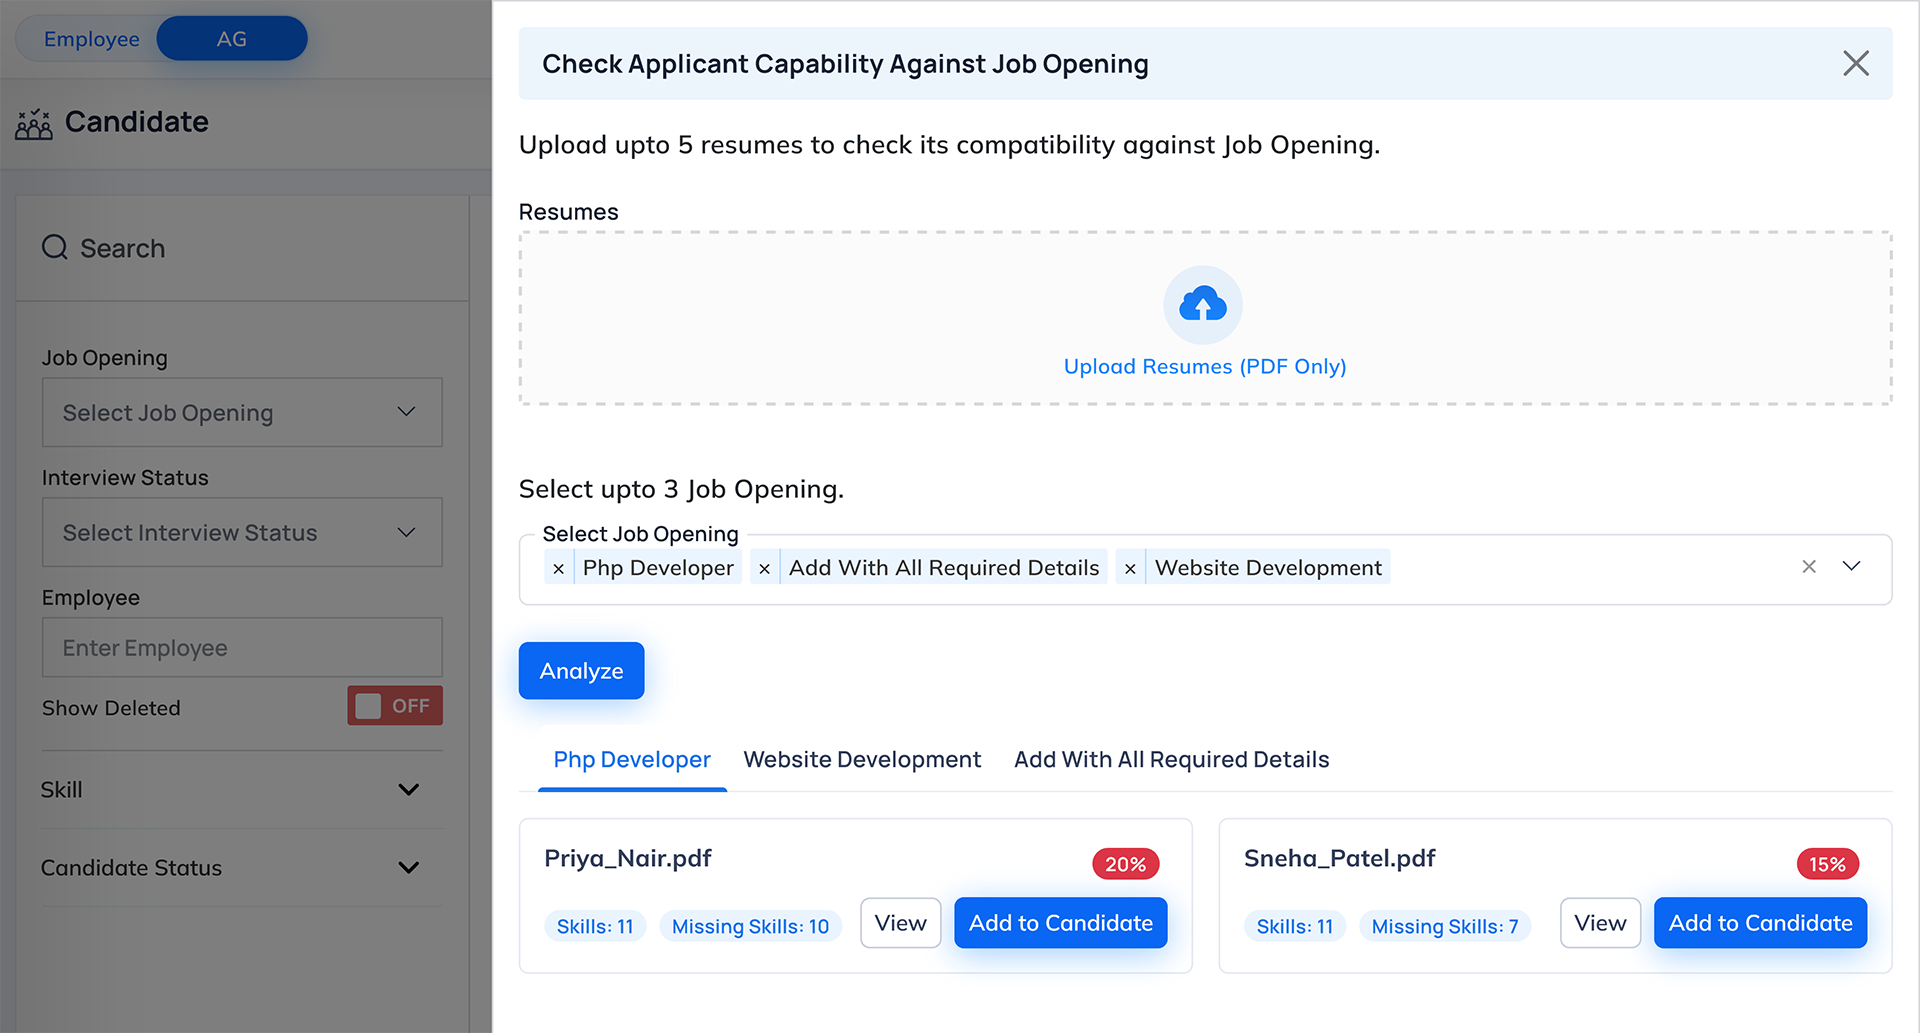
Task: Click the Candidate group icon
Action: [x=34, y=123]
